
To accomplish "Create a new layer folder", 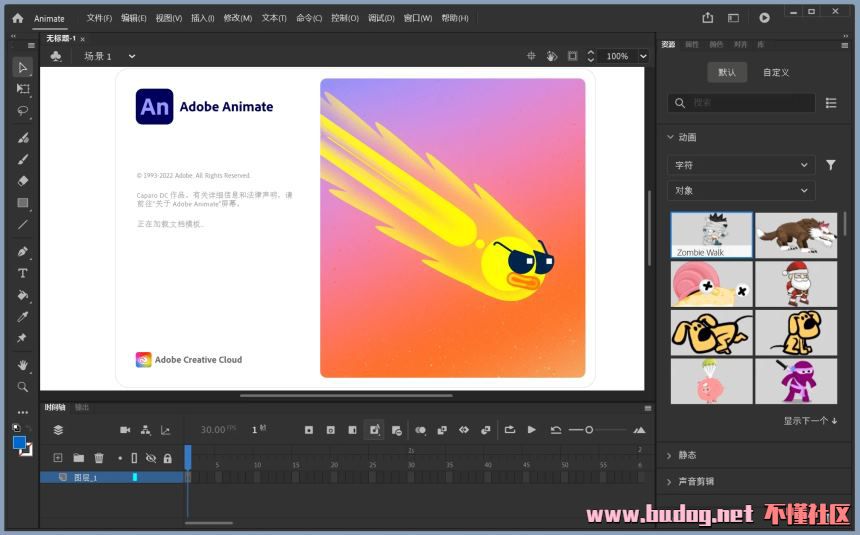I will coord(79,458).
